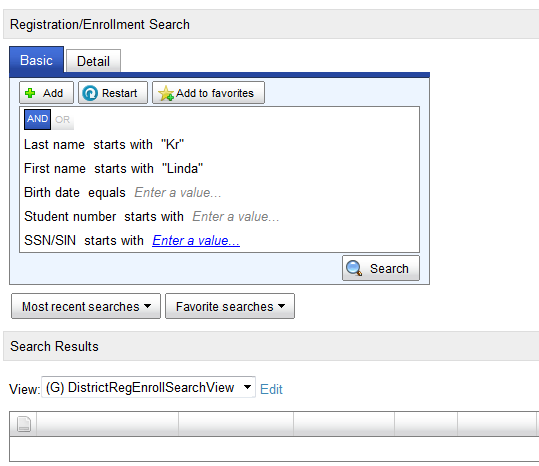This screenshot has width=539, height=466.
Task: Click the star Add to favorites icon
Action: (x=166, y=93)
